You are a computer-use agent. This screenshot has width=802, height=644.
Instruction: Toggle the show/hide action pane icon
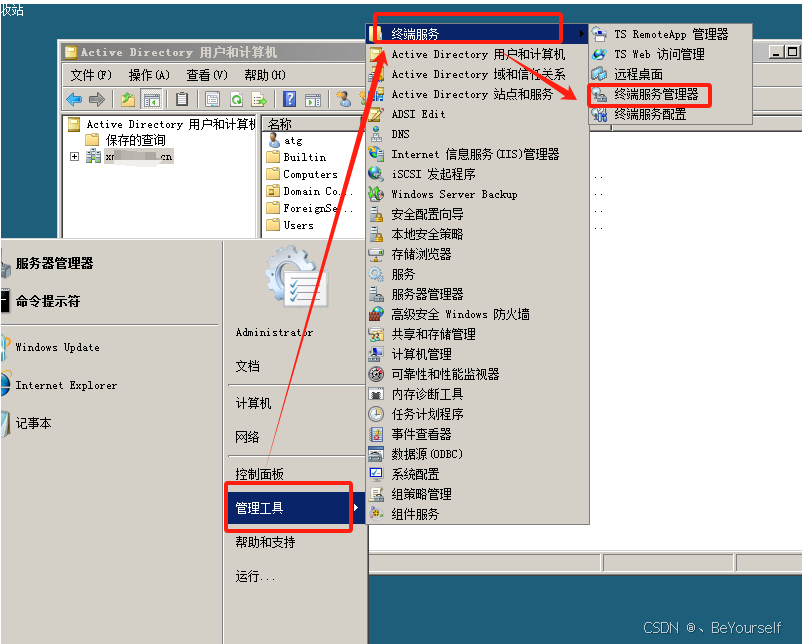coord(313,99)
